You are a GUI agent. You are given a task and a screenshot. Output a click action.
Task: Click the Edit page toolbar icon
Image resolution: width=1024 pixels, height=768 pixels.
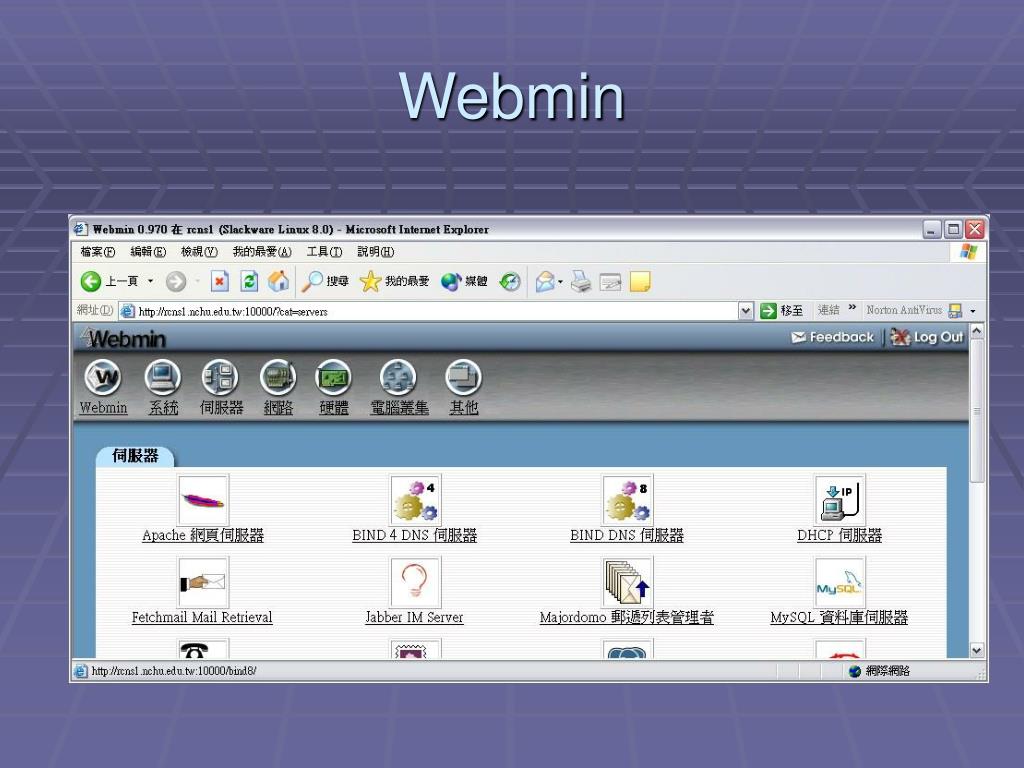(610, 282)
